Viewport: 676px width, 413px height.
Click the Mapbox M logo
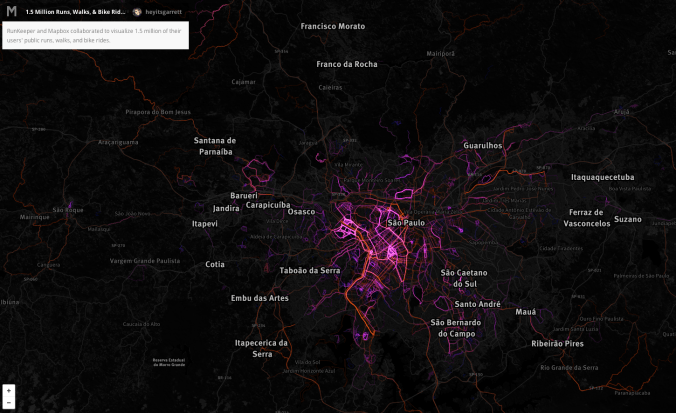pos(11,11)
